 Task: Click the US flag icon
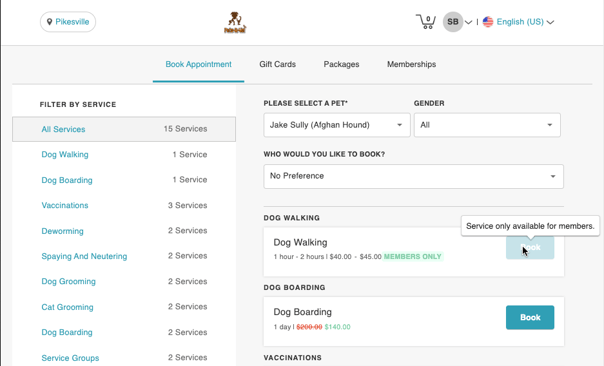[x=488, y=22]
